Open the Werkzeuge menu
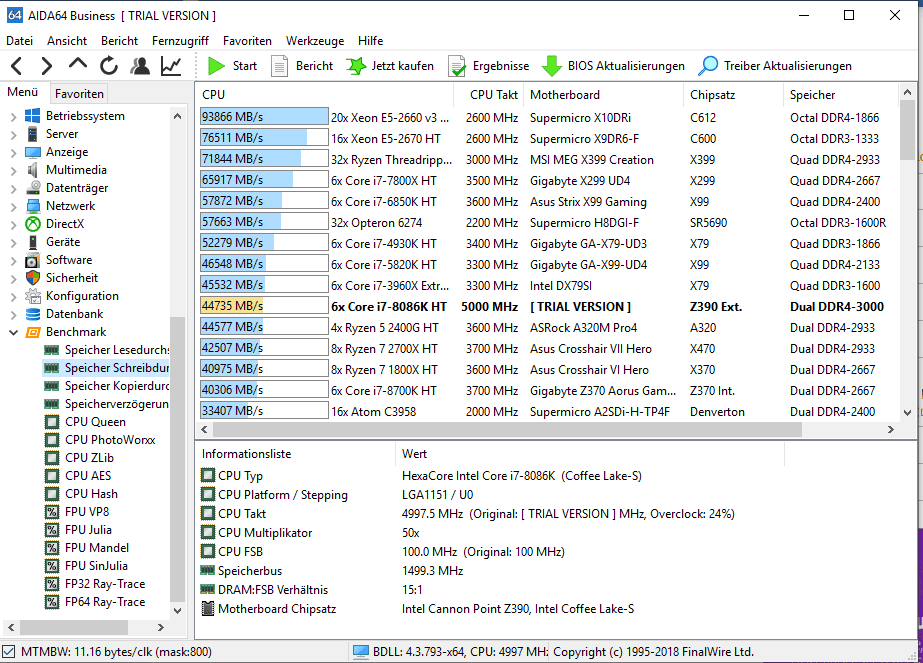923x663 pixels. 315,41
